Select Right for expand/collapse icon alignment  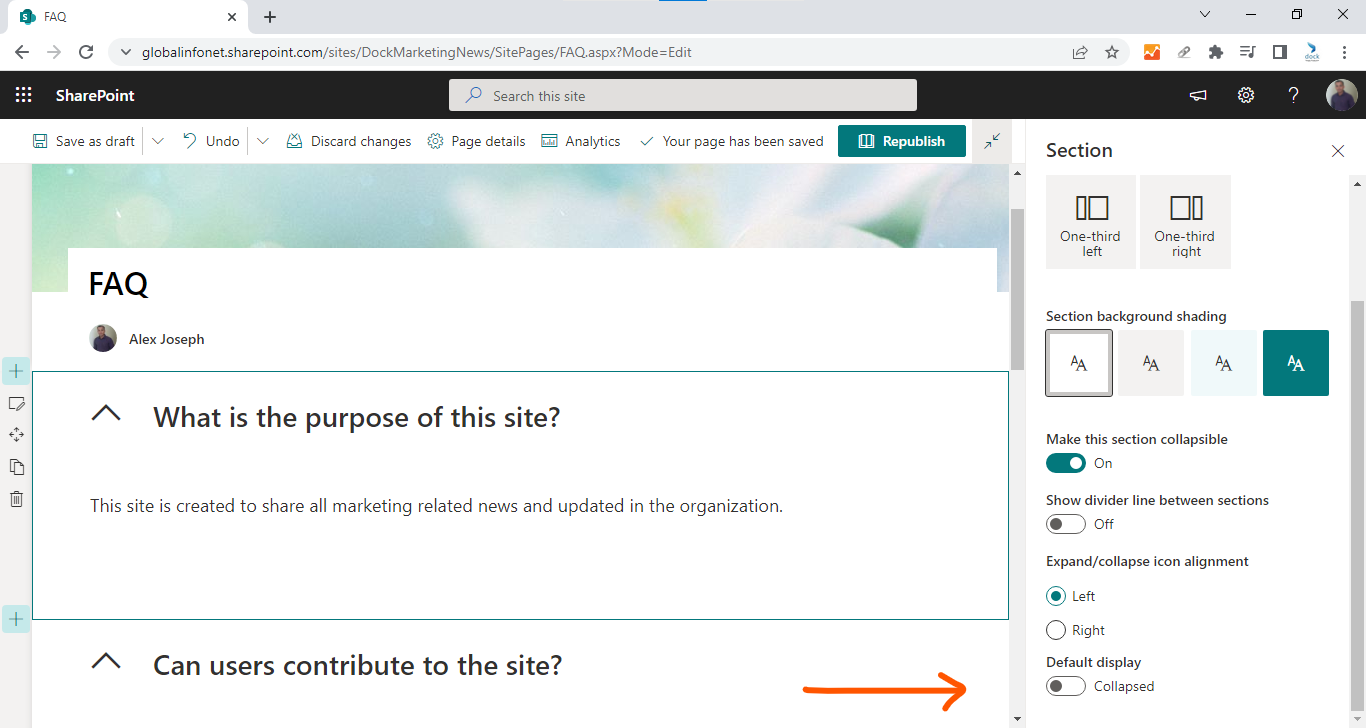tap(1055, 630)
